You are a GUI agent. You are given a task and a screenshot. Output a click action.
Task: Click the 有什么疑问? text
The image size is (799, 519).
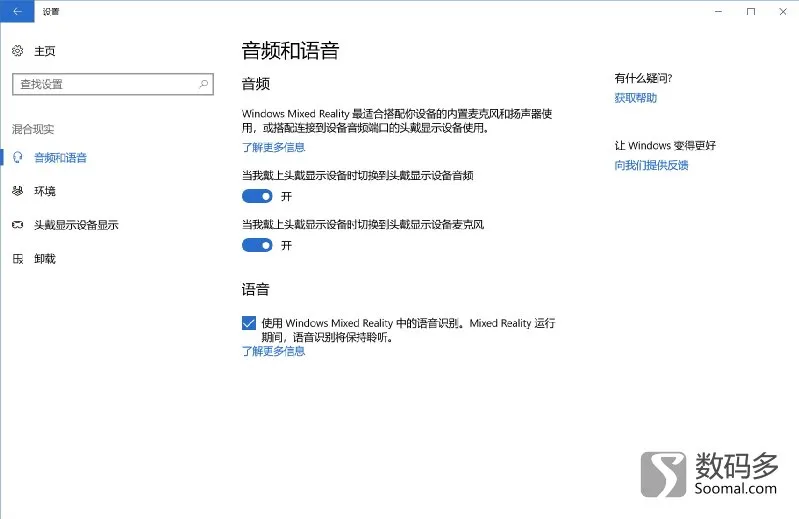[x=643, y=78]
